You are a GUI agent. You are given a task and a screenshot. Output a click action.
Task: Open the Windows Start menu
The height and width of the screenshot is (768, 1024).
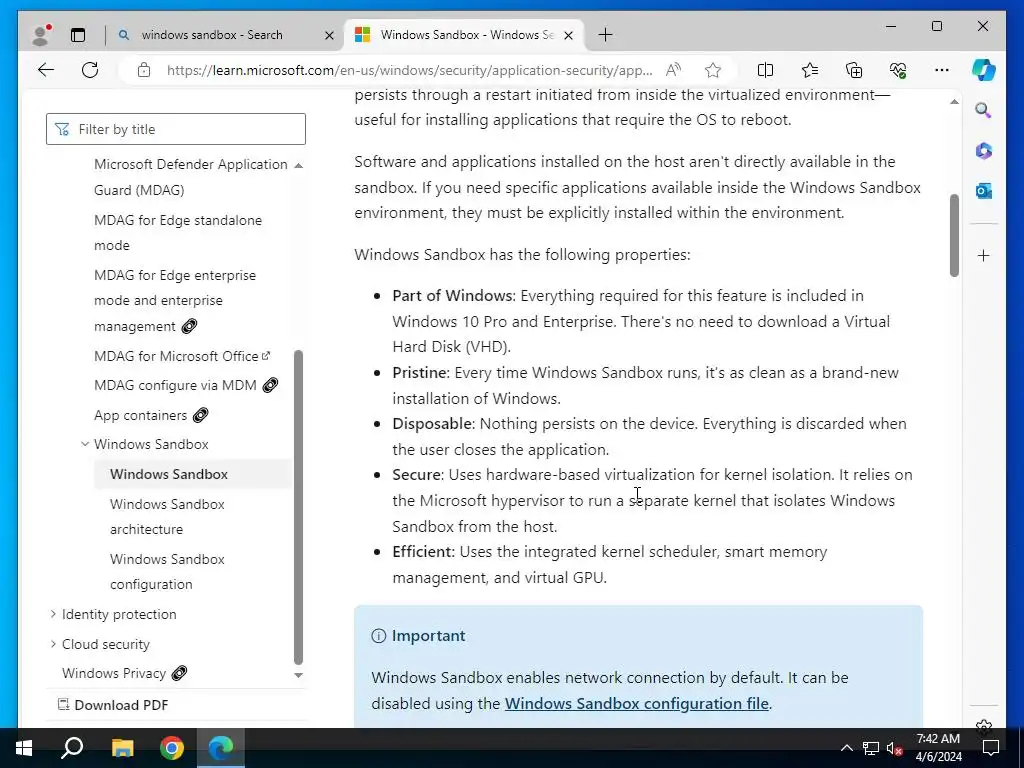pyautogui.click(x=24, y=748)
